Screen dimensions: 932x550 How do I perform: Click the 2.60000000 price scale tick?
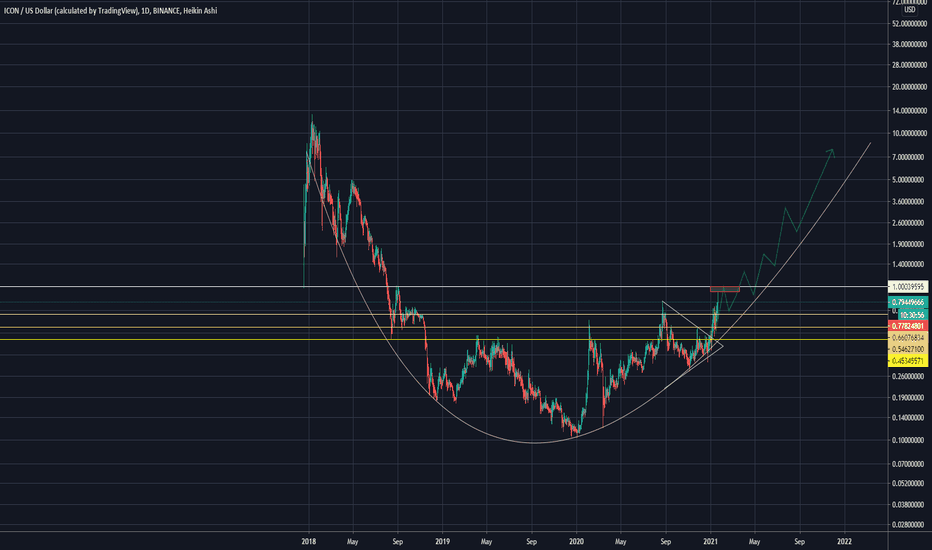pyautogui.click(x=909, y=223)
